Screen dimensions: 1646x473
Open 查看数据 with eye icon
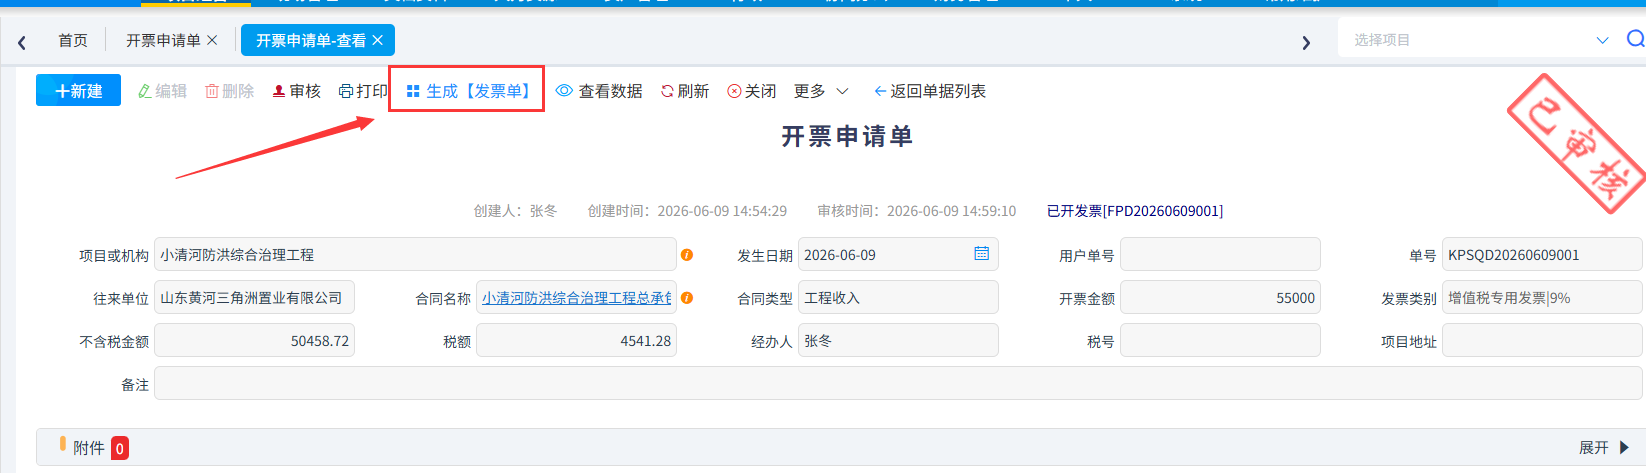coord(599,91)
